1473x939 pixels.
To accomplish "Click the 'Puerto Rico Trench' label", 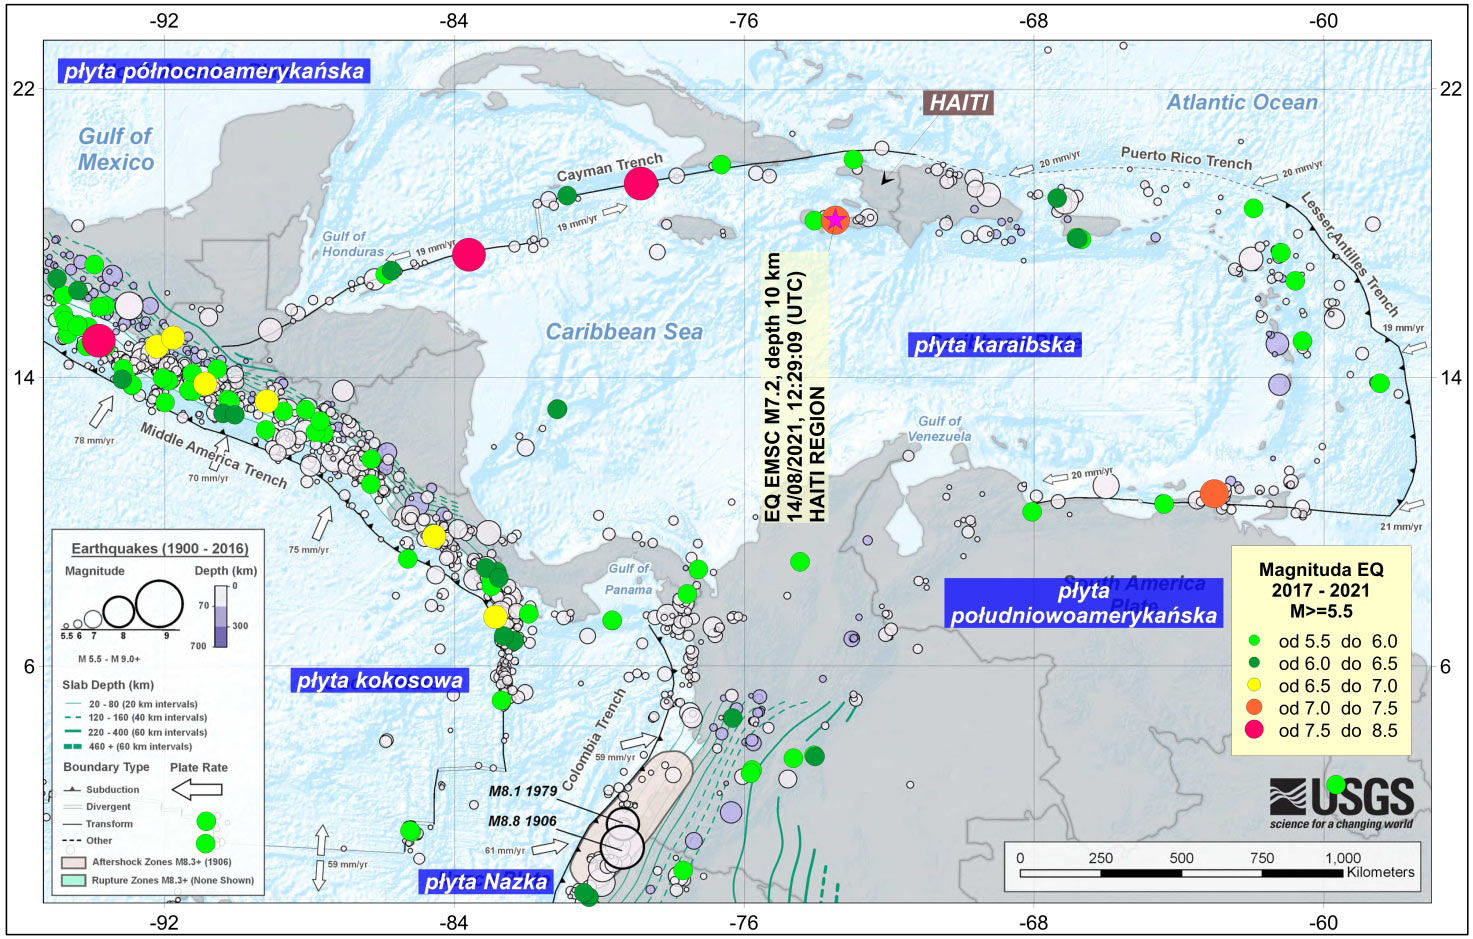I will (1186, 158).
